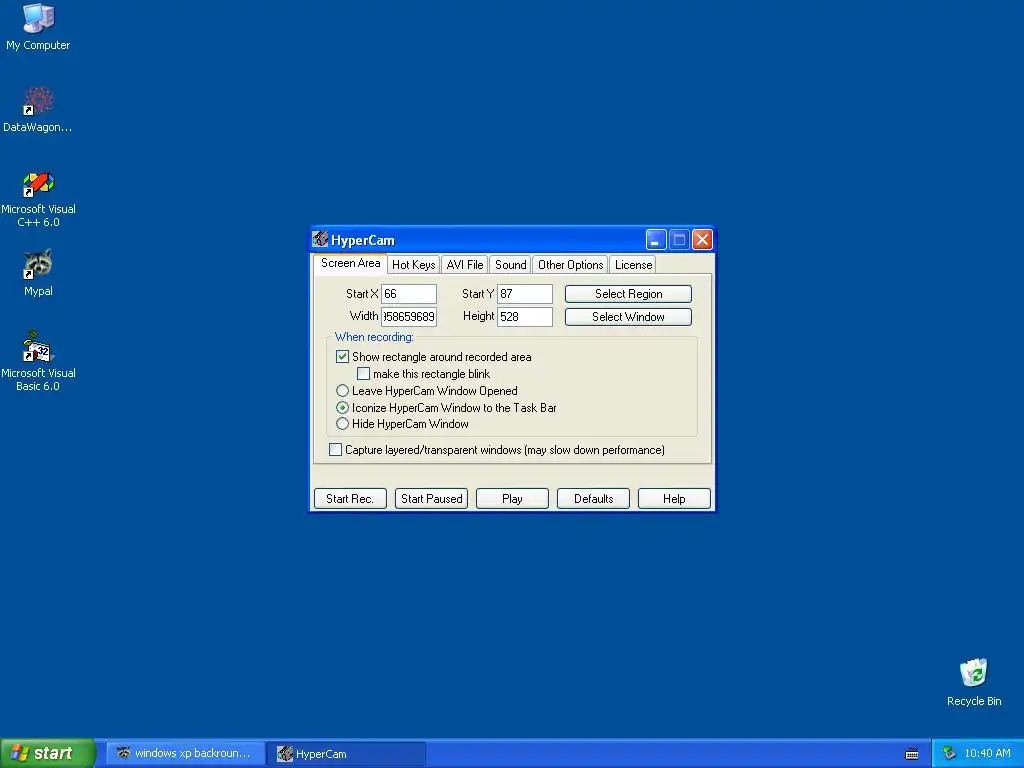This screenshot has height=768, width=1024.
Task: Select the Mypal browser desktop icon
Action: tap(38, 273)
